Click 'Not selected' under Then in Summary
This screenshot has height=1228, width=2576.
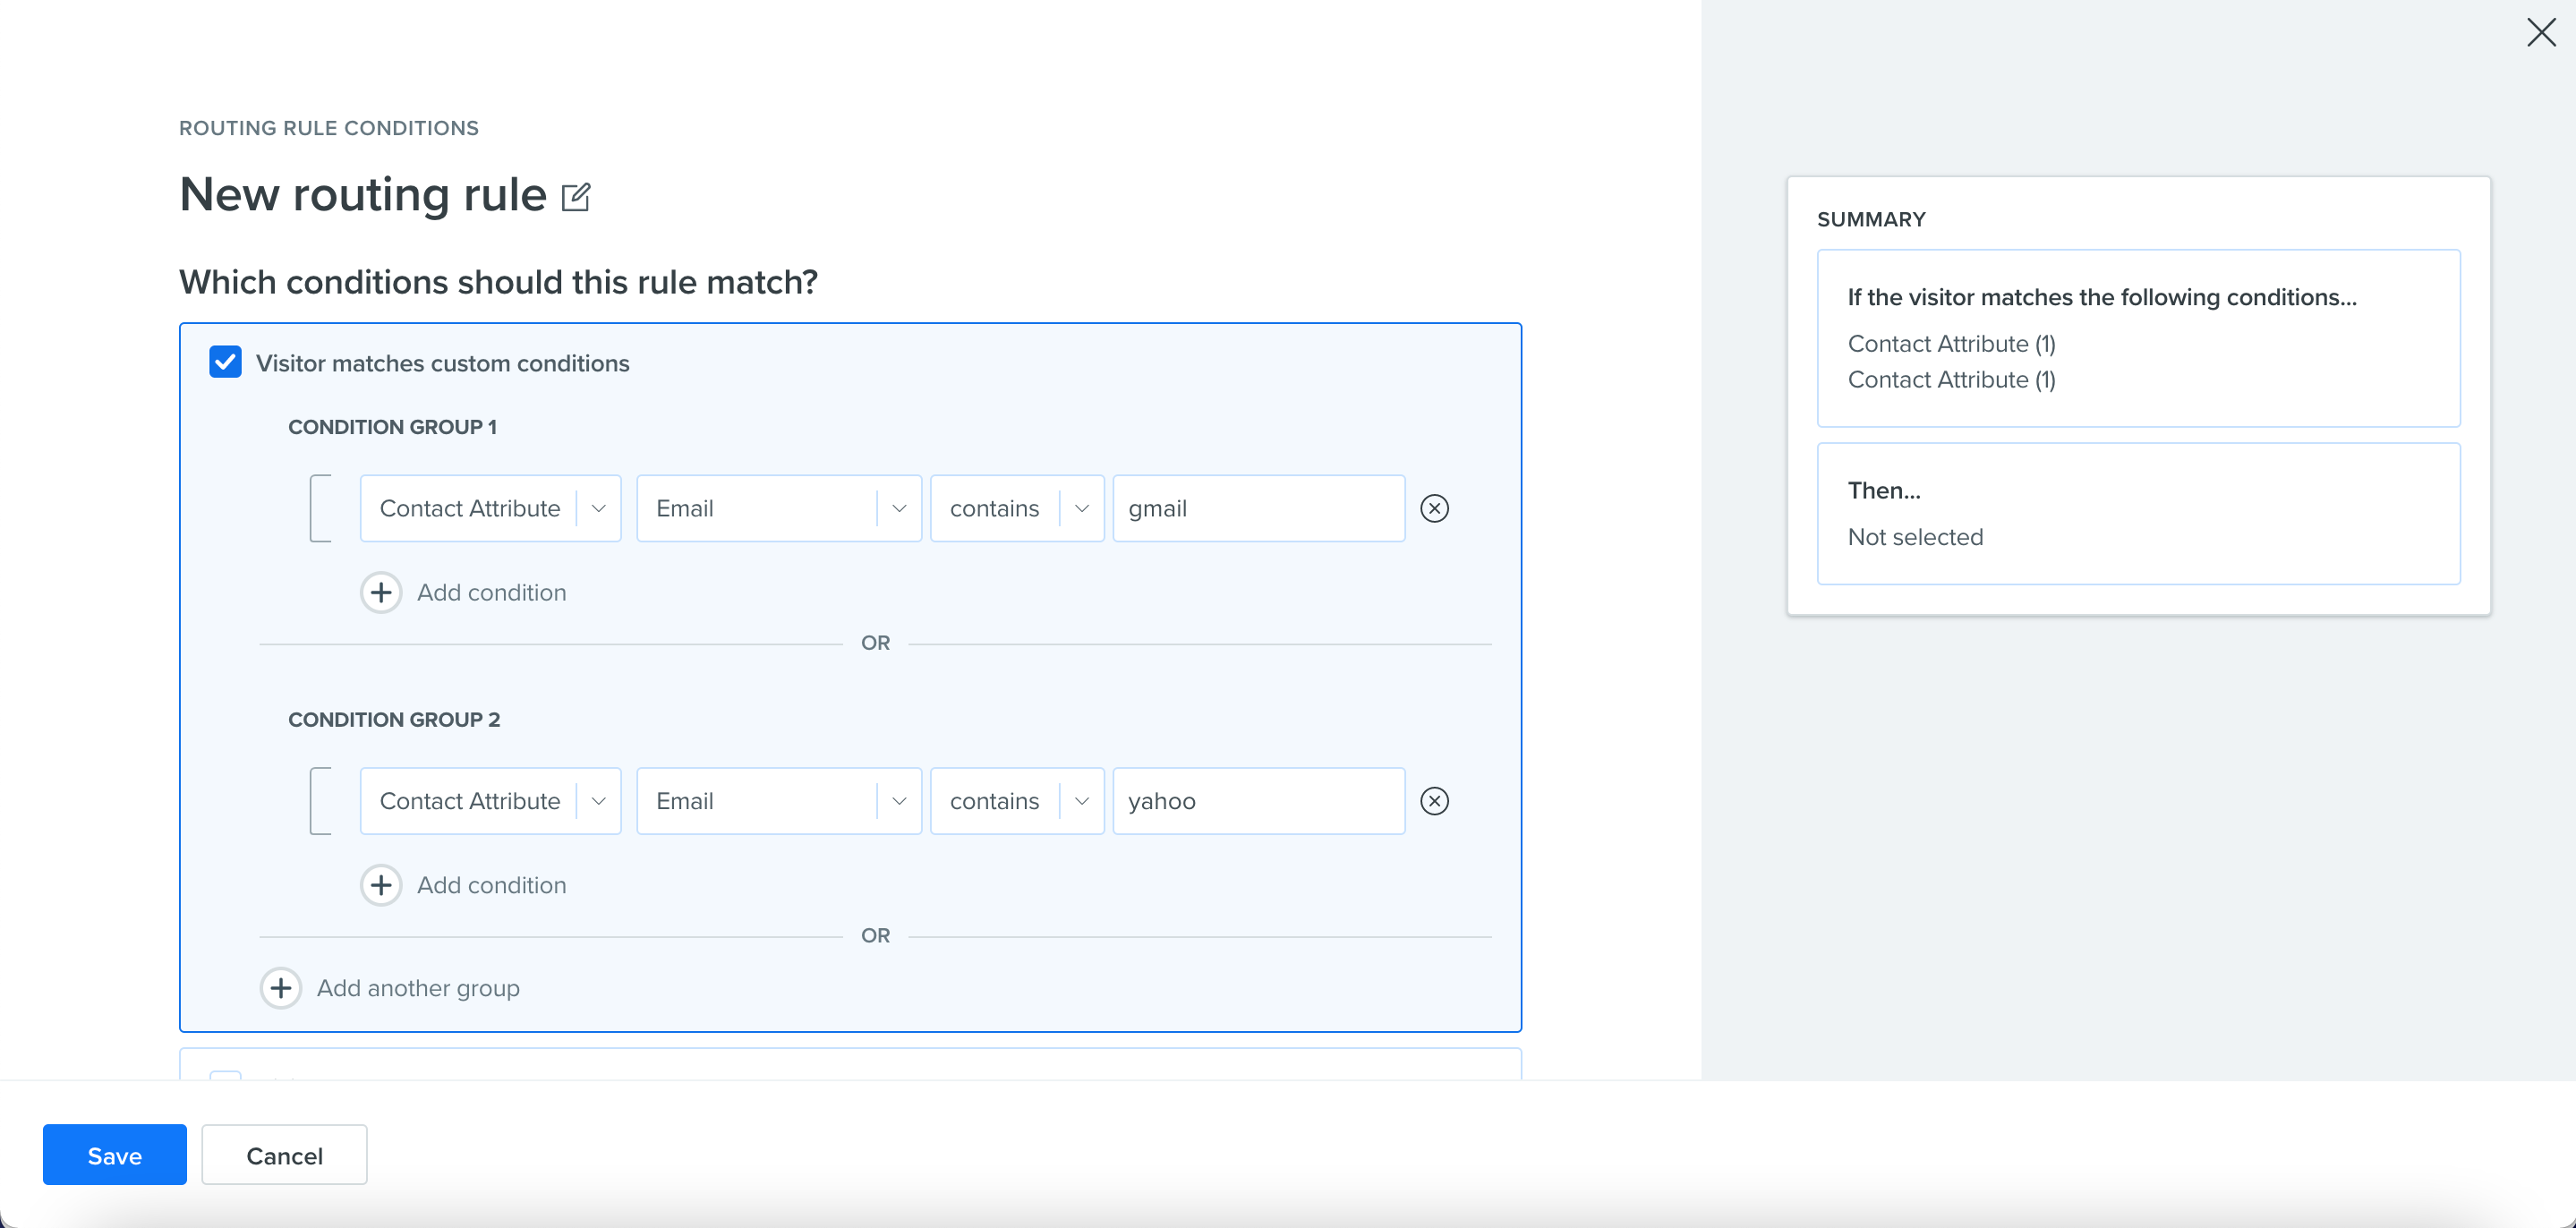point(1915,537)
